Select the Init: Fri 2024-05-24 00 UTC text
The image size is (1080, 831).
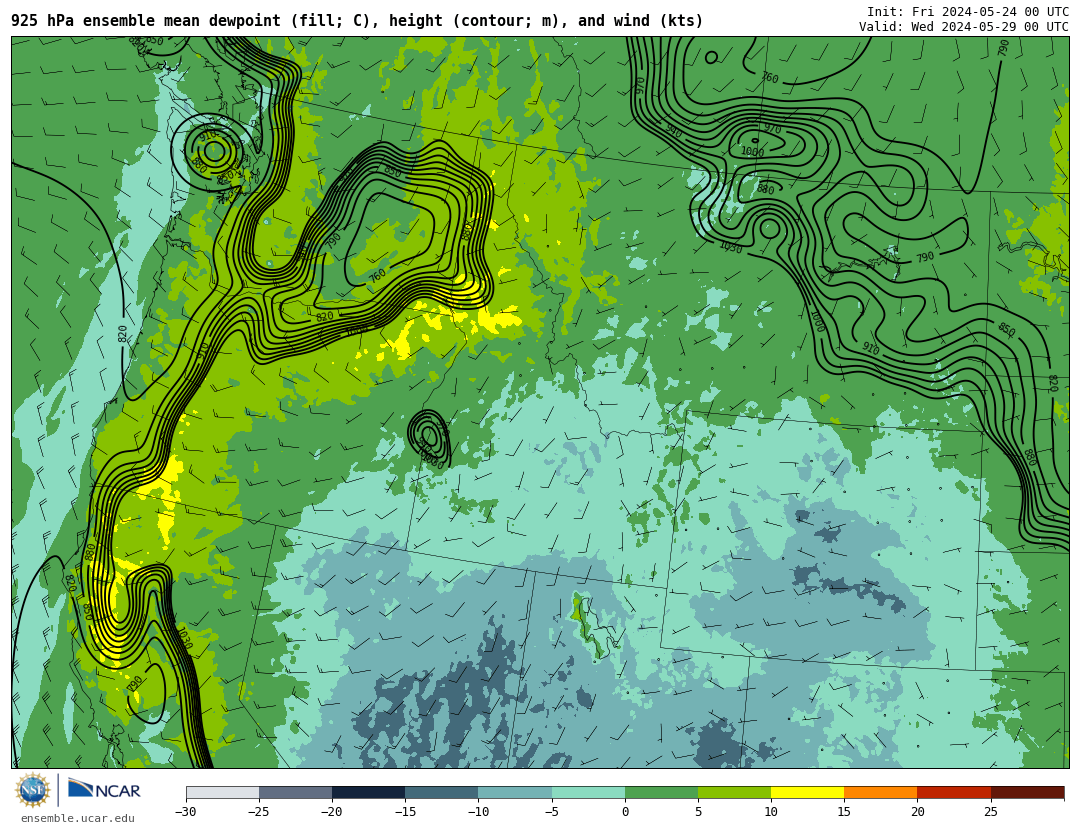(x=968, y=12)
